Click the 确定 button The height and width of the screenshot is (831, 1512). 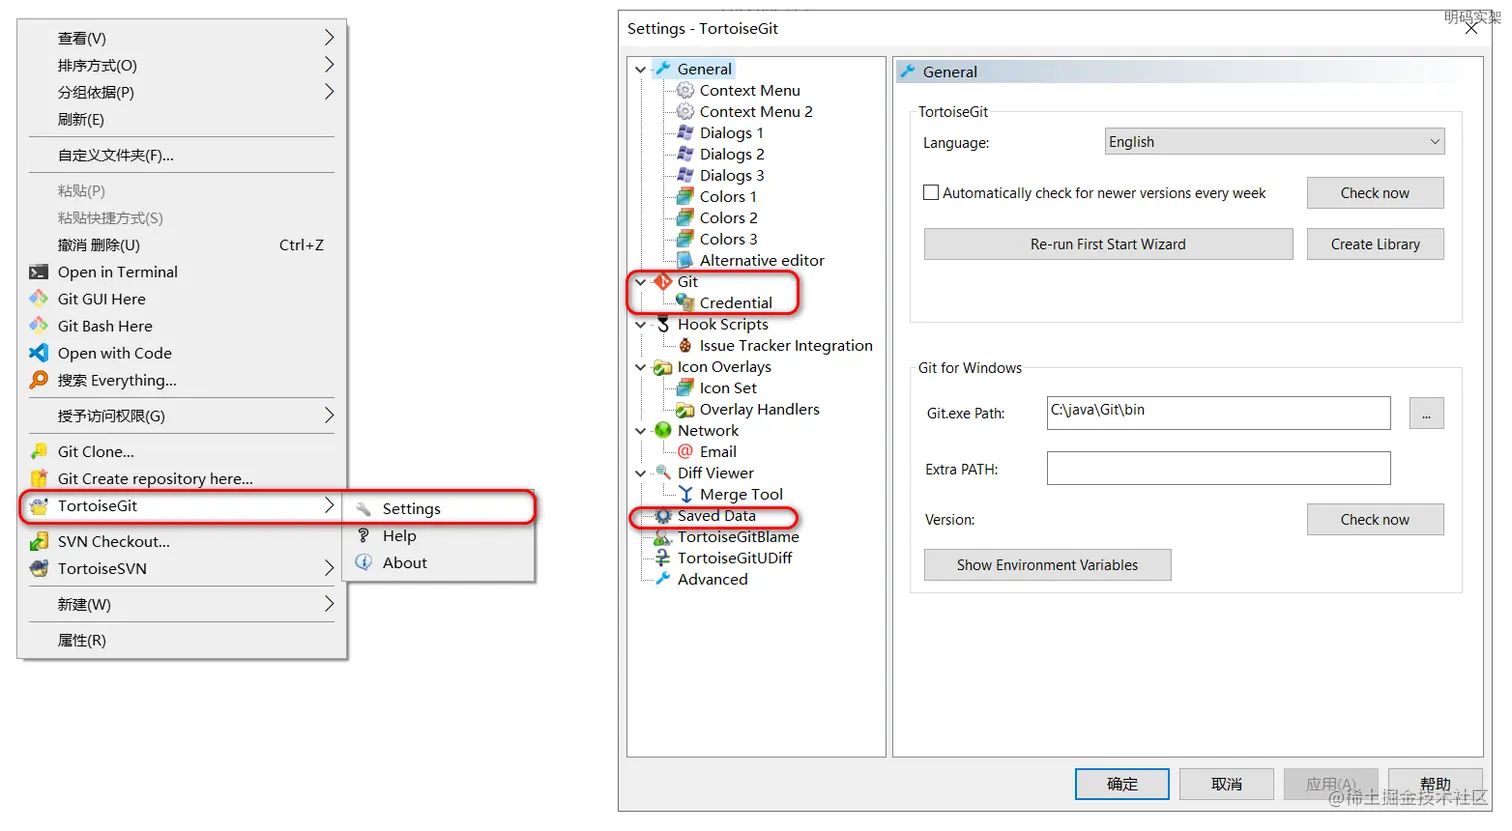(1122, 784)
